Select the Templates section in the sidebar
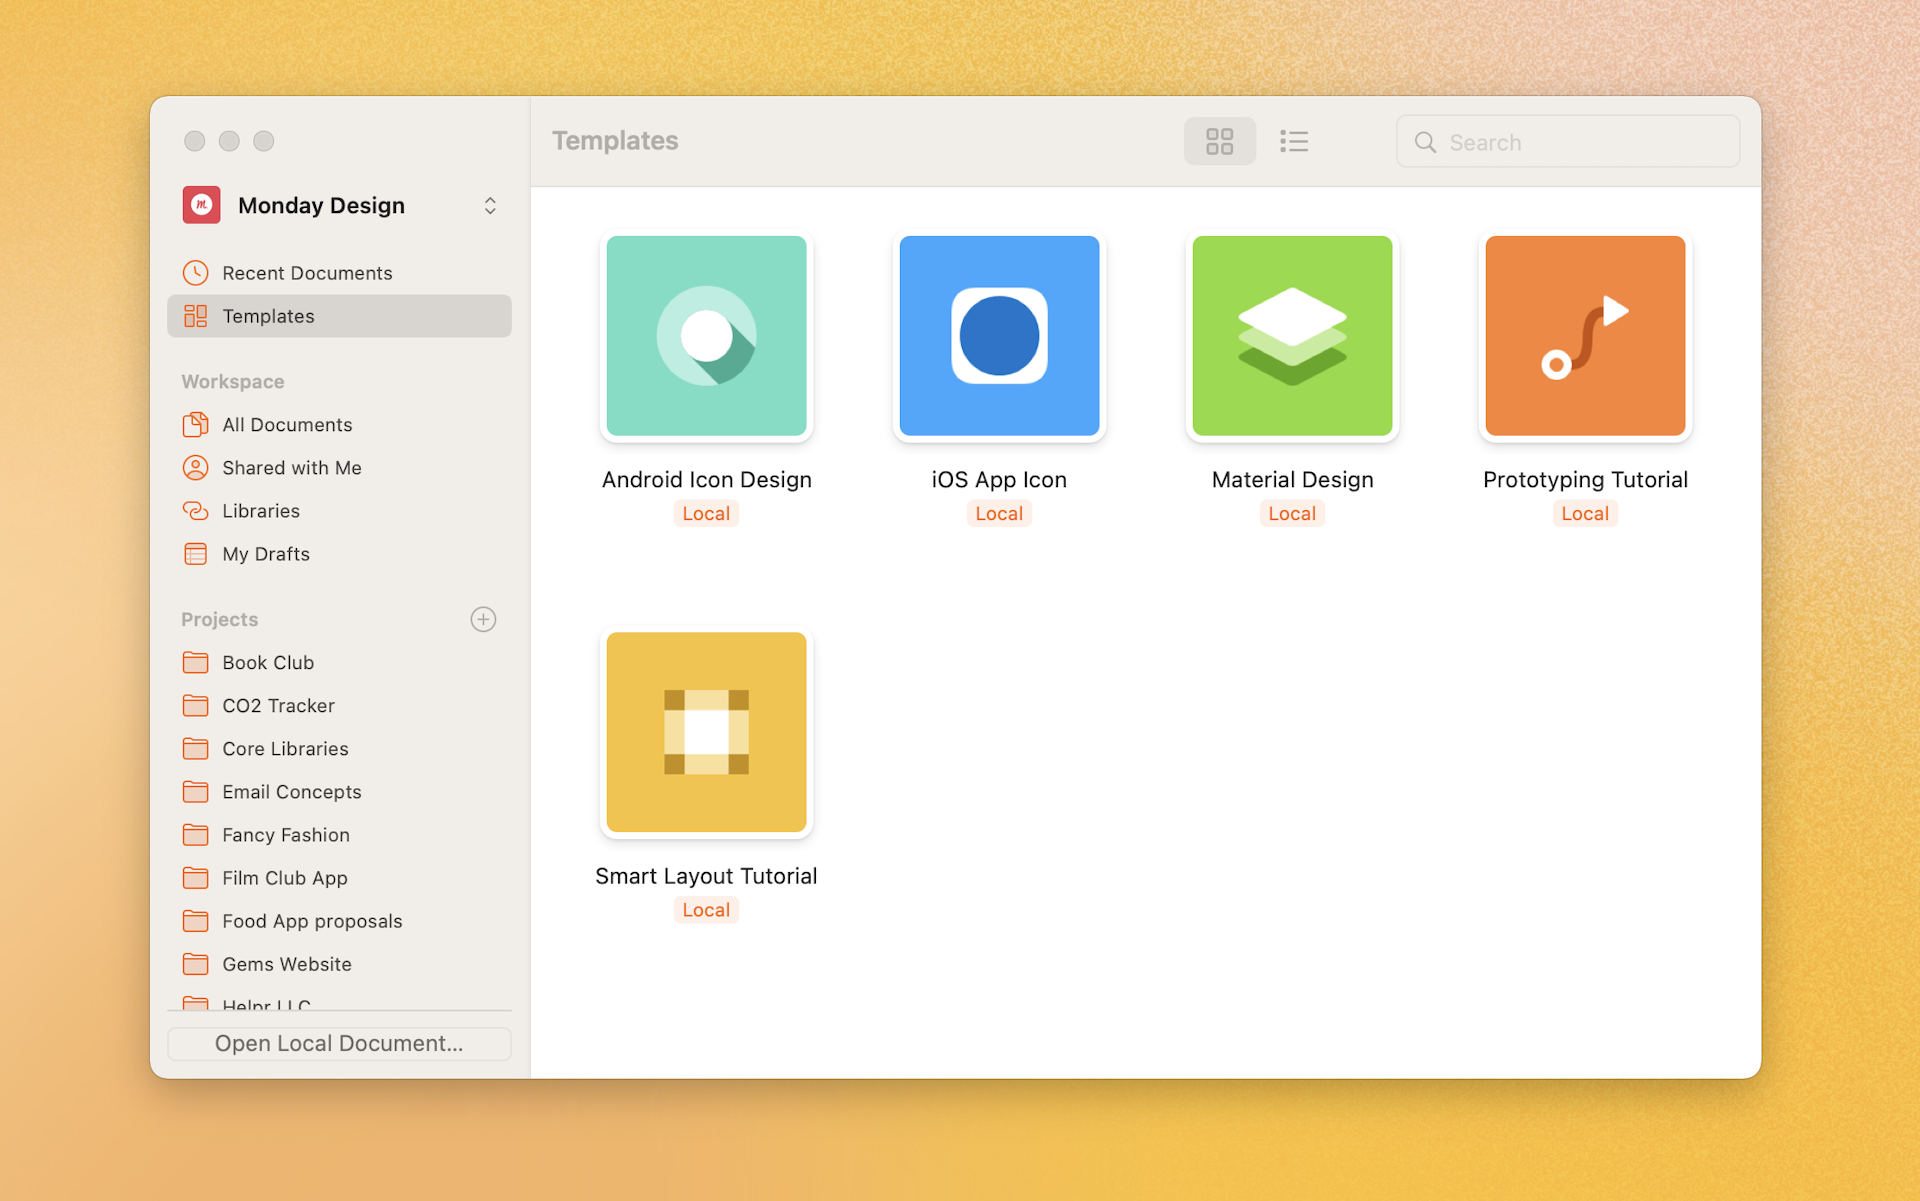1920x1201 pixels. (x=267, y=316)
